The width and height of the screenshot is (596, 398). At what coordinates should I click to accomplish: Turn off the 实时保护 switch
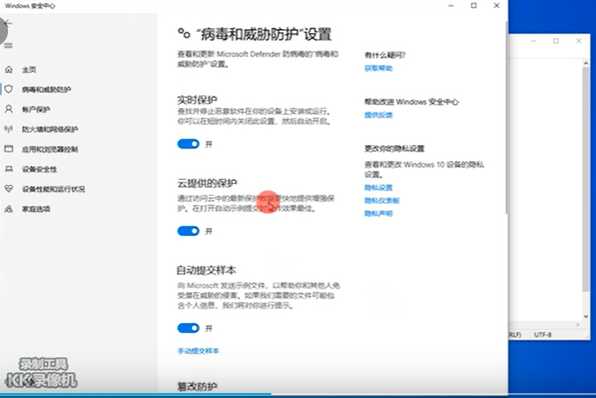pyautogui.click(x=188, y=144)
